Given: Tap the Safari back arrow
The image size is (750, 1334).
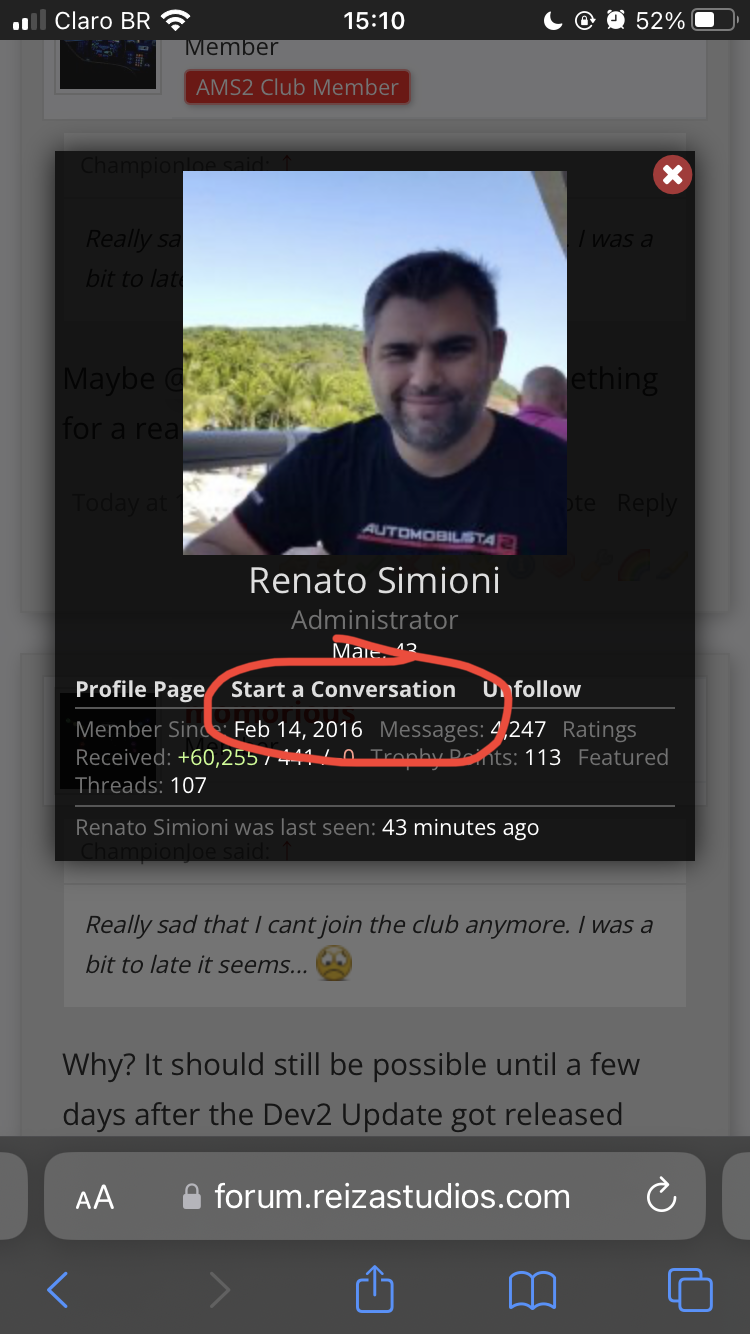Looking at the screenshot, I should click(58, 1289).
